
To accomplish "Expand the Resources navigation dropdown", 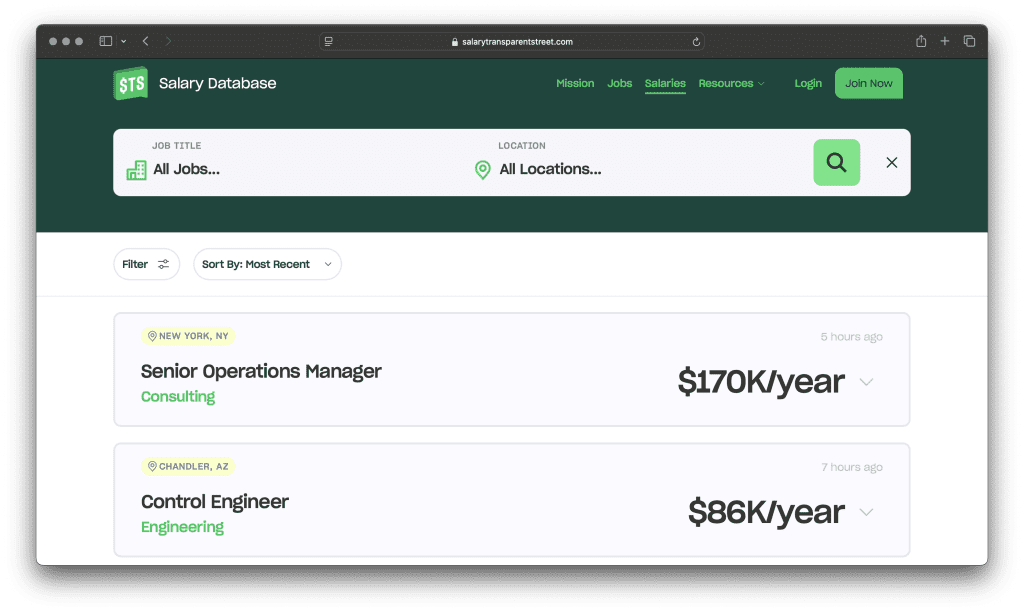I will click(x=732, y=84).
